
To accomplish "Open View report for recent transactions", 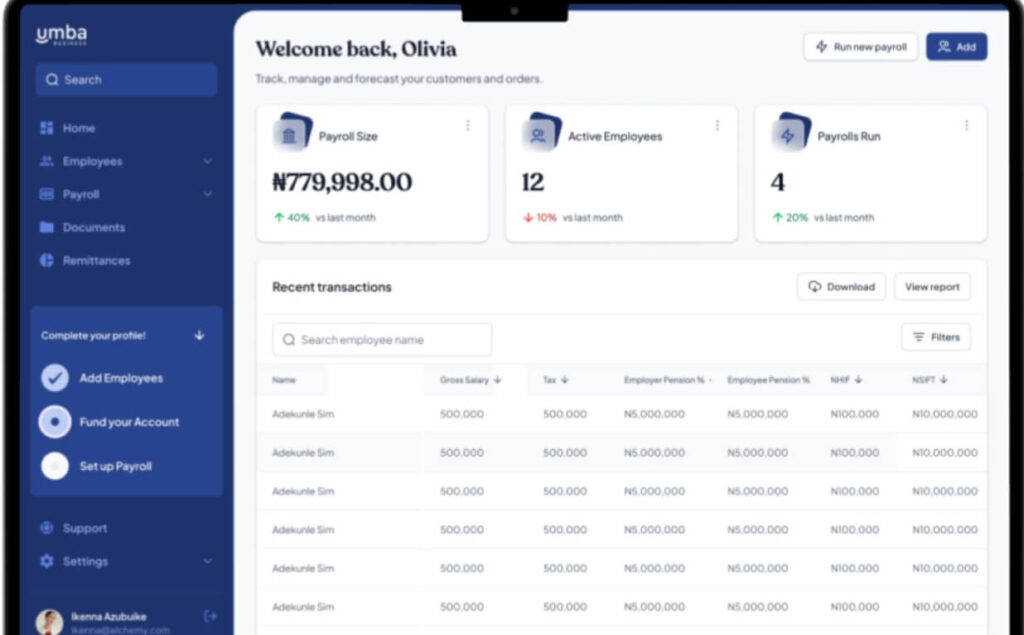I will click(931, 286).
